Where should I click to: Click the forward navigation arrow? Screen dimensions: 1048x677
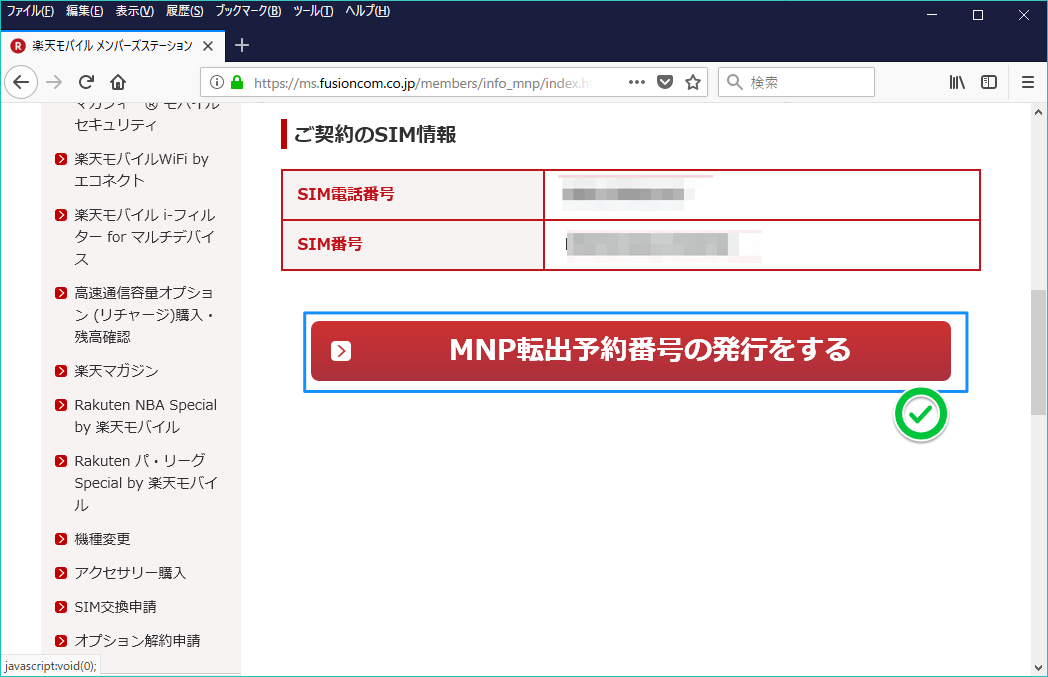point(54,82)
